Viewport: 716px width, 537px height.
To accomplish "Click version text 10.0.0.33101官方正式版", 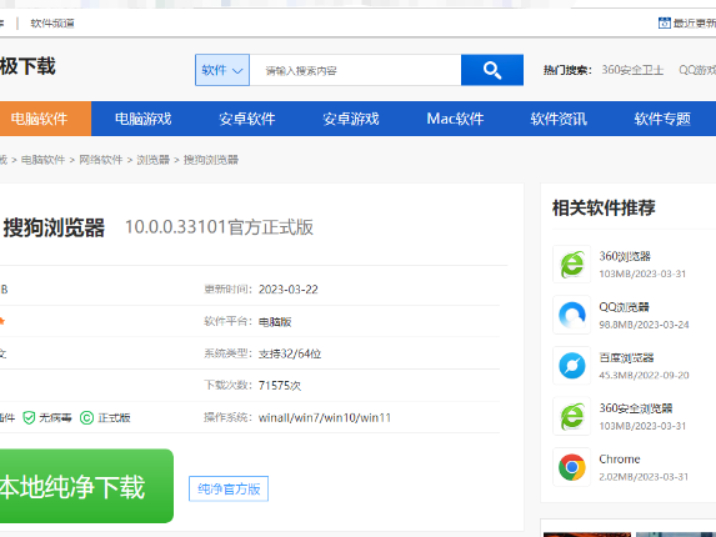I will click(219, 227).
